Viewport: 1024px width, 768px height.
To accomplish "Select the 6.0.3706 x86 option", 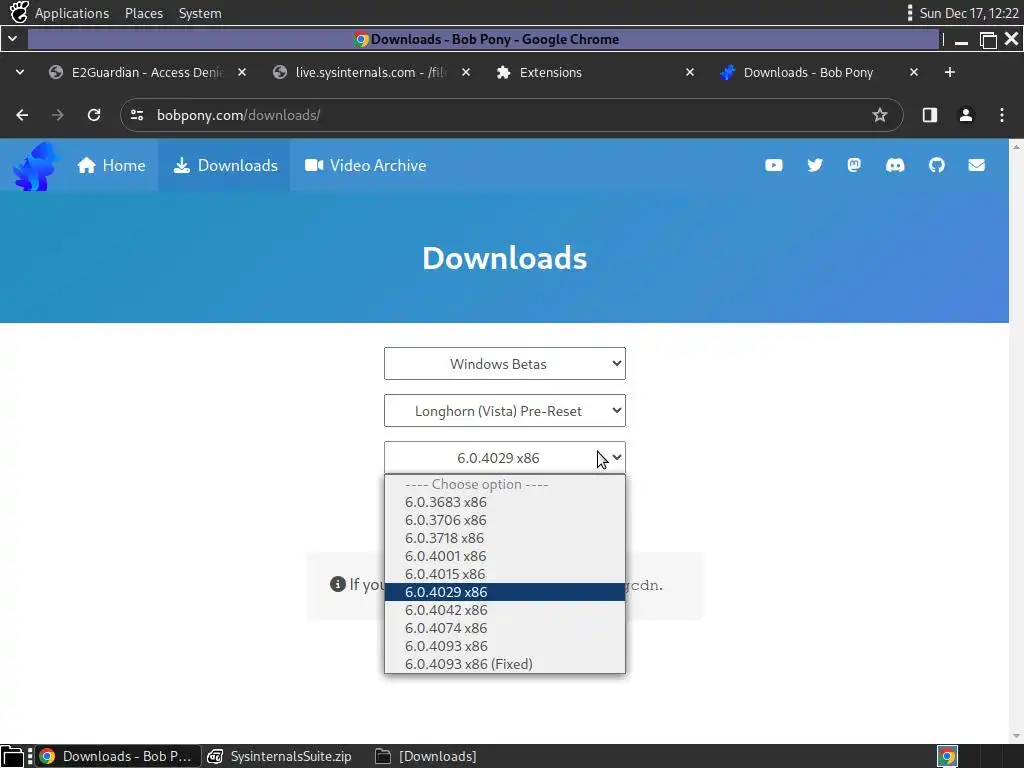I will pos(504,520).
